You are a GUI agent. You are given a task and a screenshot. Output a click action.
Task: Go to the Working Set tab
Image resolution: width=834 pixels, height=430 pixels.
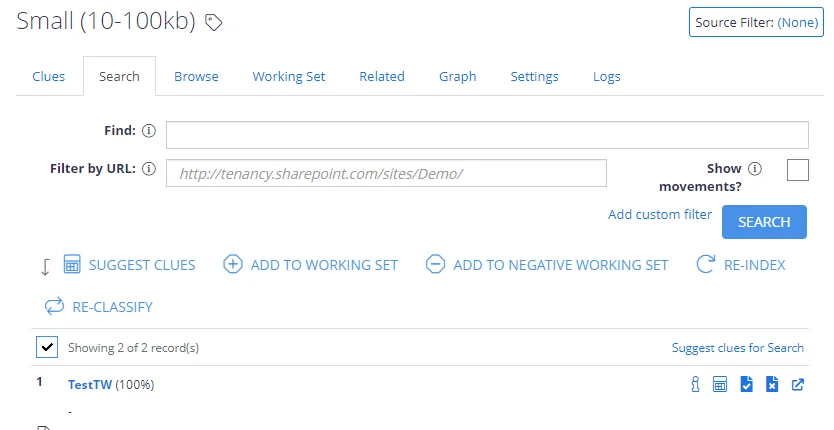[289, 77]
